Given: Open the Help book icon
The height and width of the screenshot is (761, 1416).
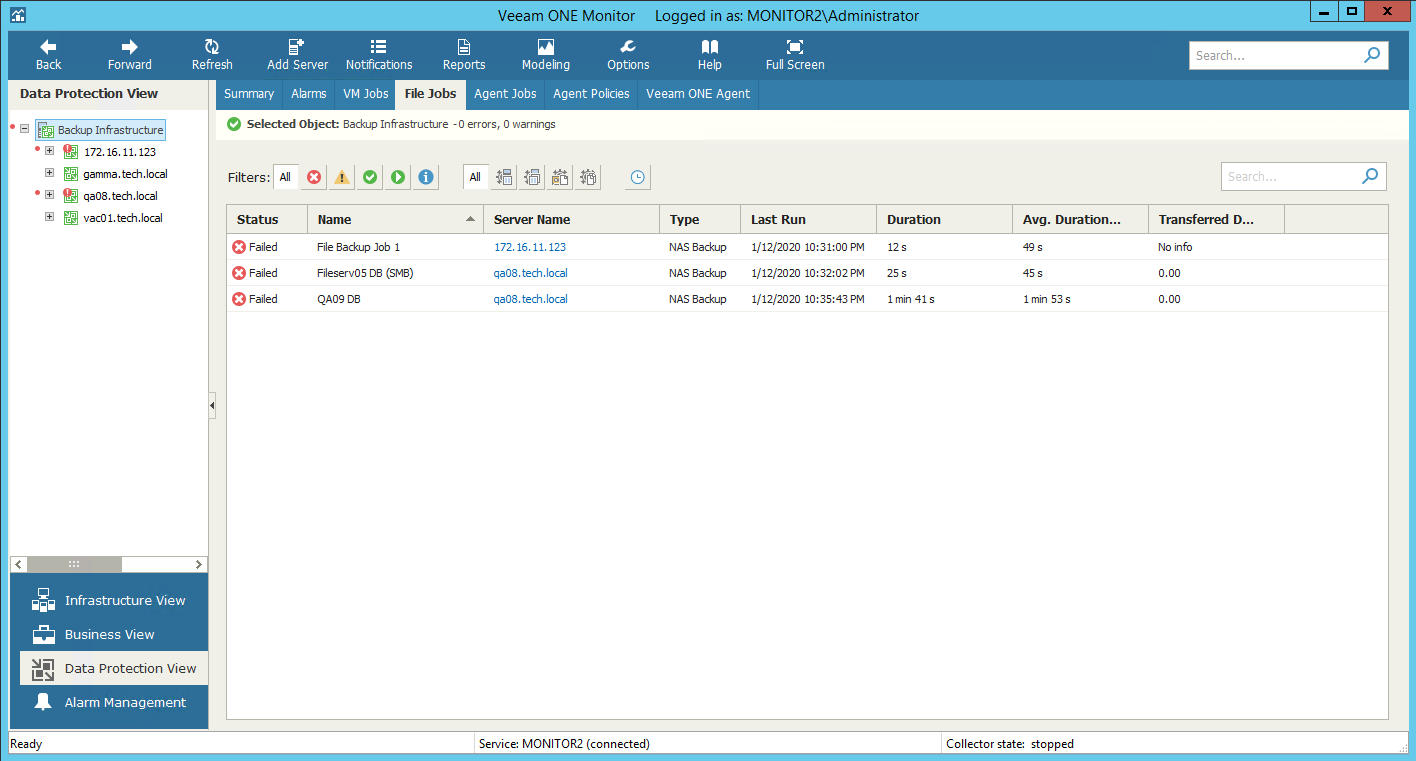Looking at the screenshot, I should (710, 55).
